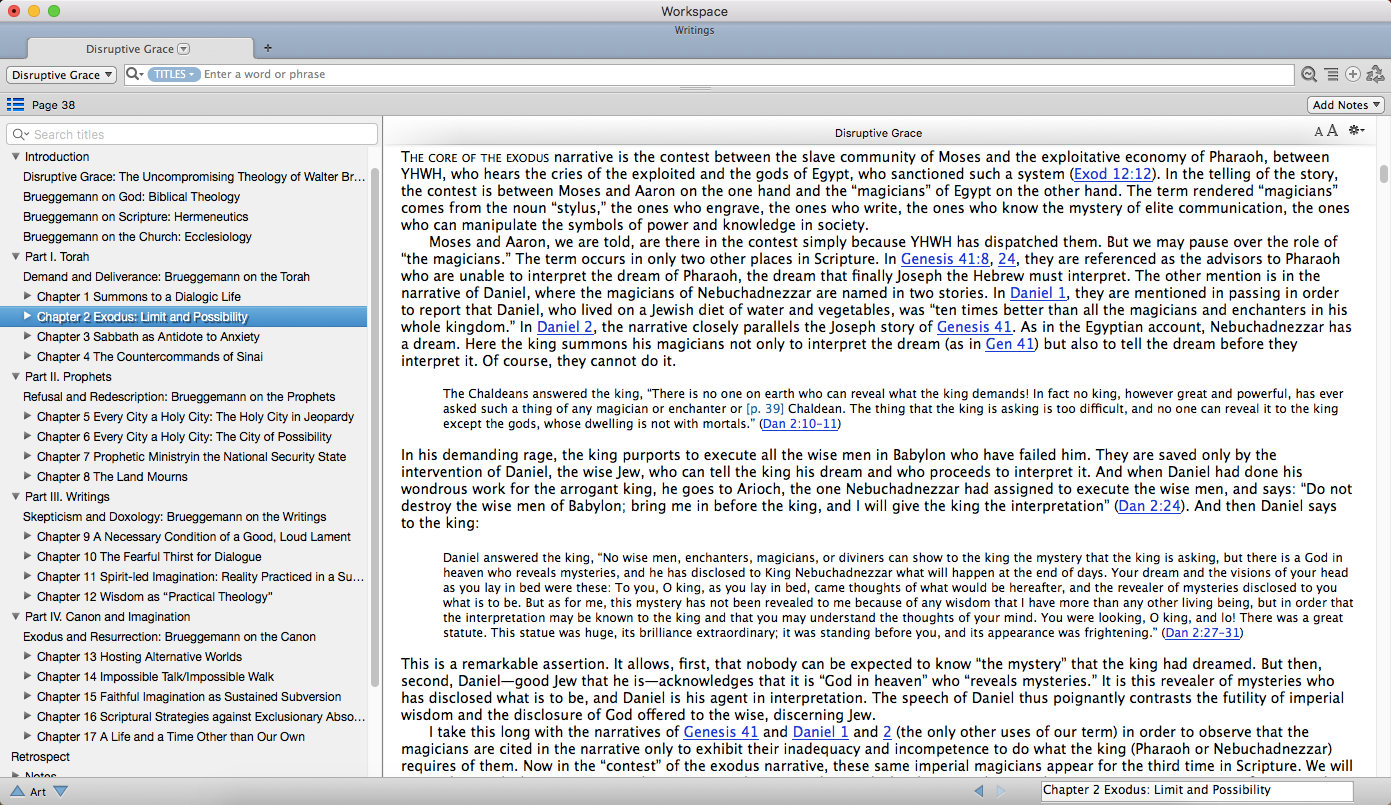The image size is (1391, 805).
Task: Click the recycle arrows icon
Action: coord(1375,75)
